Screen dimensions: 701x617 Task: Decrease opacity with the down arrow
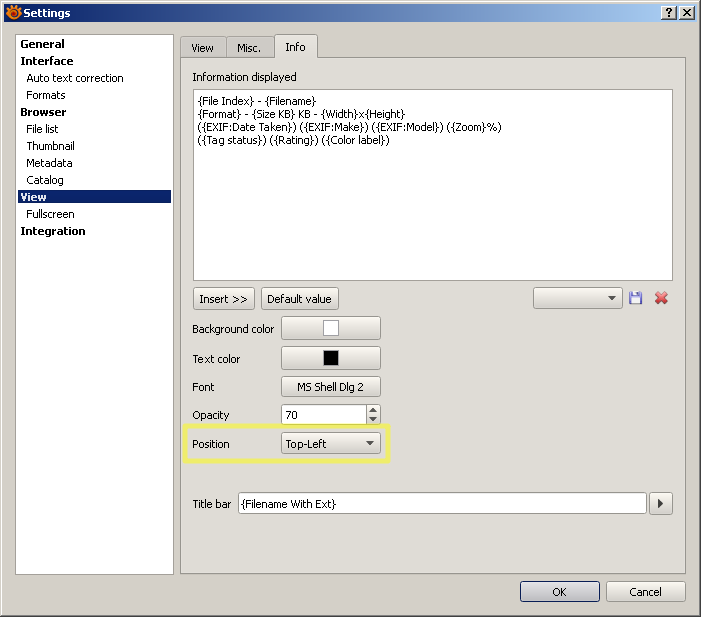[x=373, y=419]
